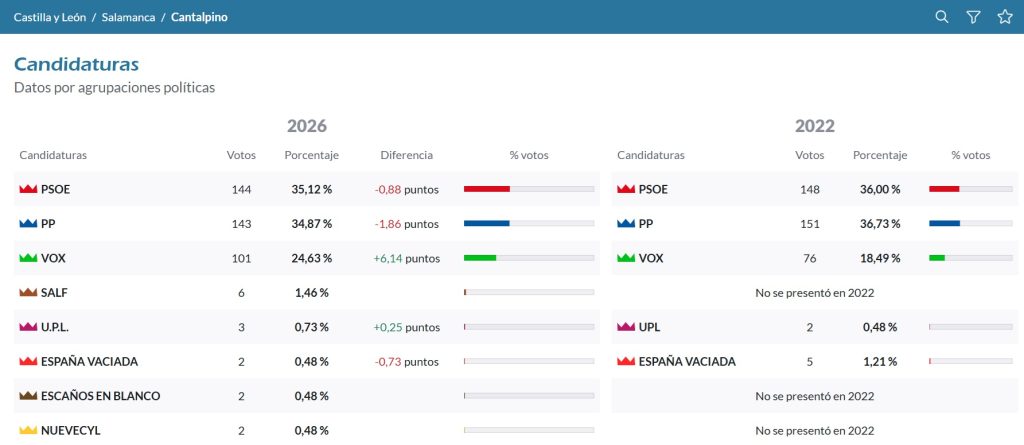1024x445 pixels.
Task: Navigate to Salamanca breadcrumb
Action: [x=128, y=17]
